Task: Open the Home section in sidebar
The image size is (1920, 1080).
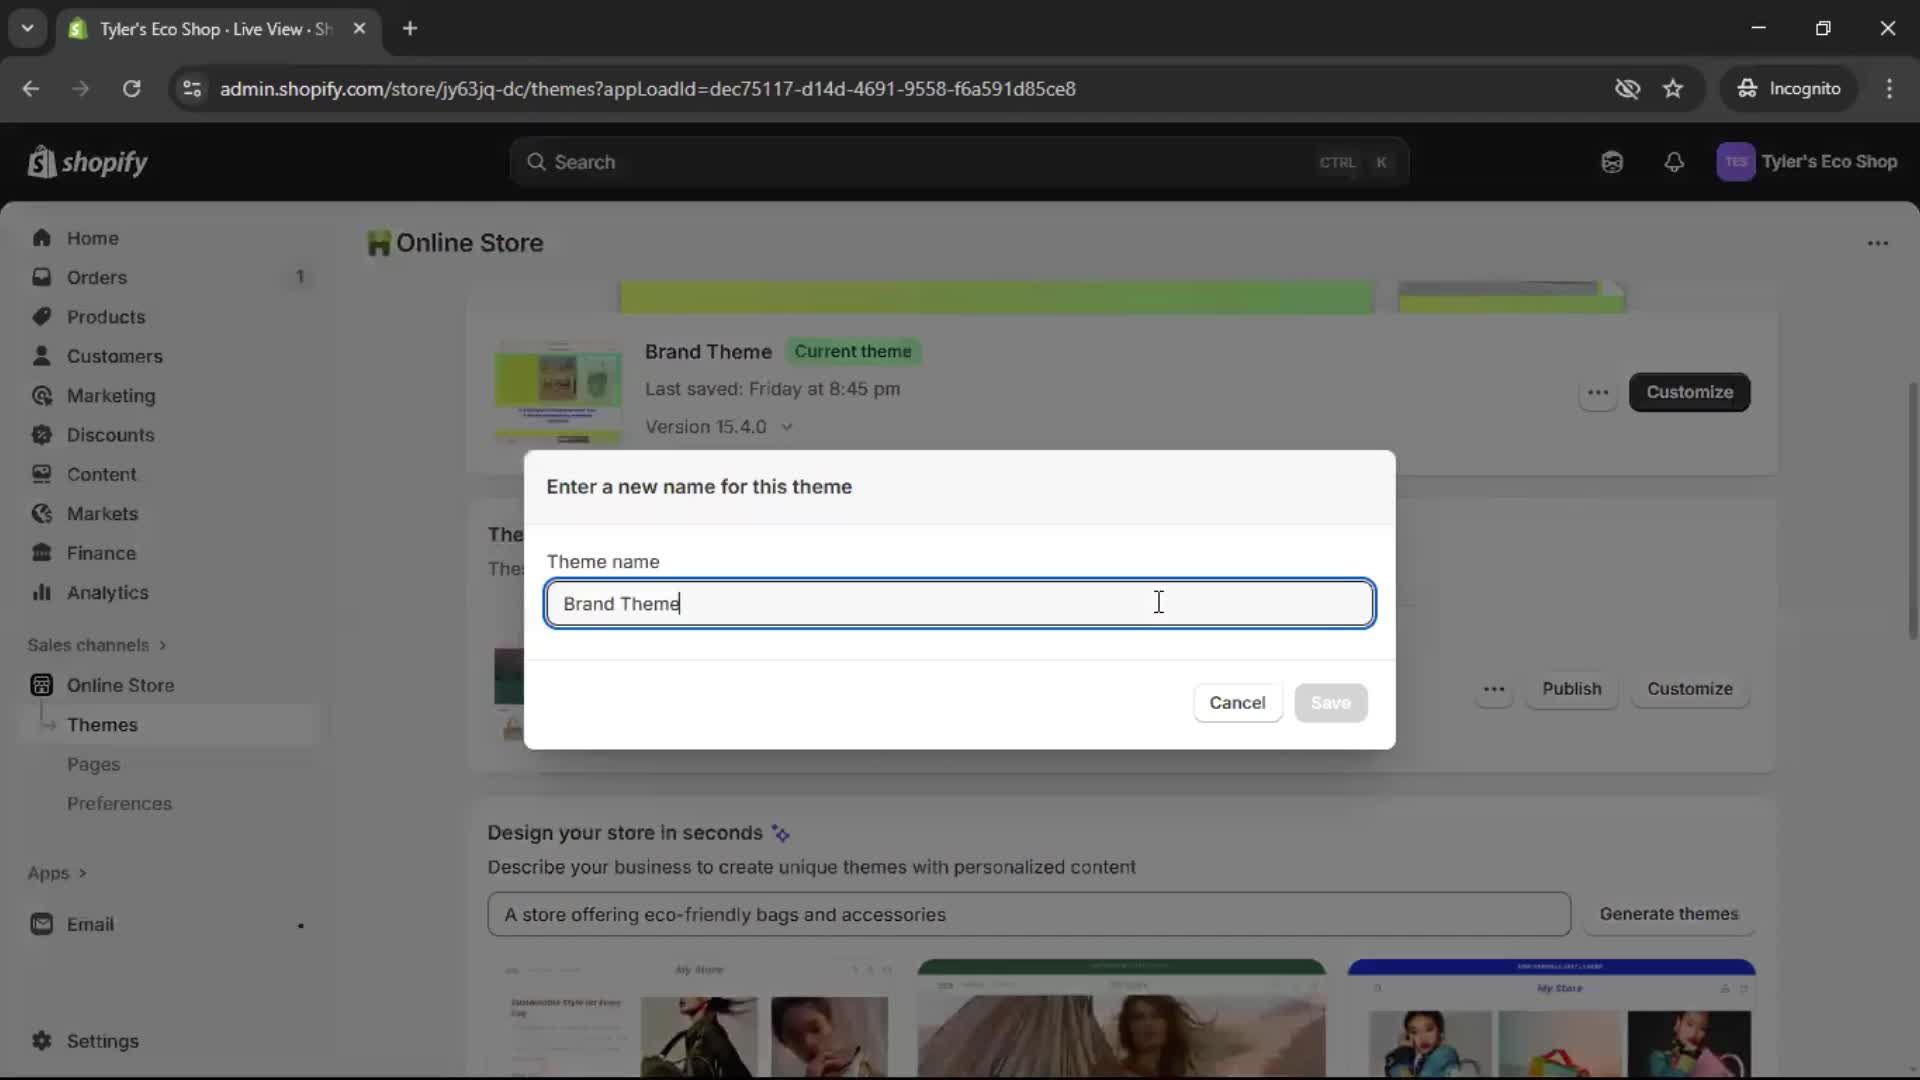Action: click(x=91, y=237)
